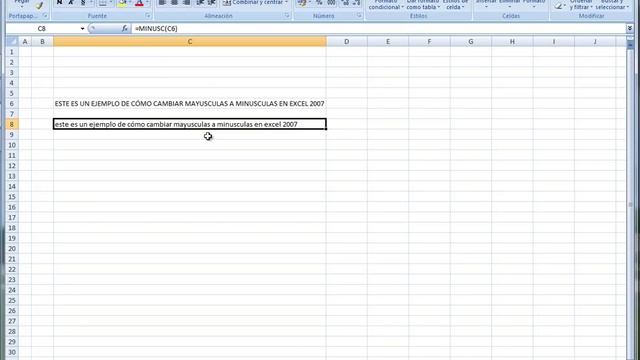Open the font color dropdown arrow
Image resolution: width=640 pixels, height=360 pixels.
point(147,2)
